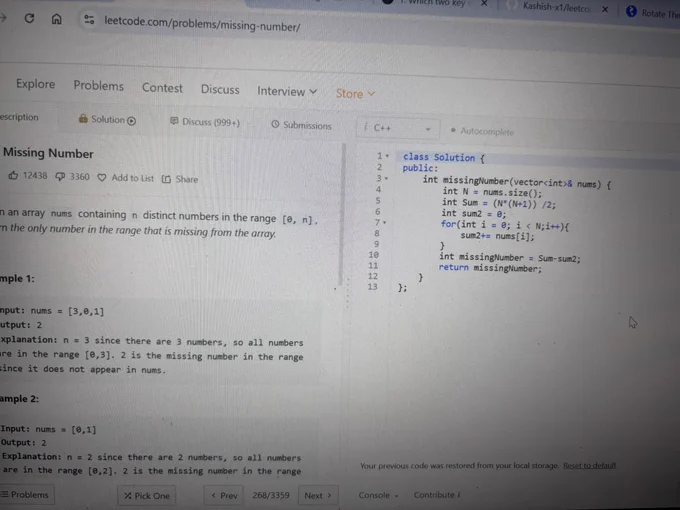Click the Reset to default link
This screenshot has width=680, height=510.
[589, 465]
